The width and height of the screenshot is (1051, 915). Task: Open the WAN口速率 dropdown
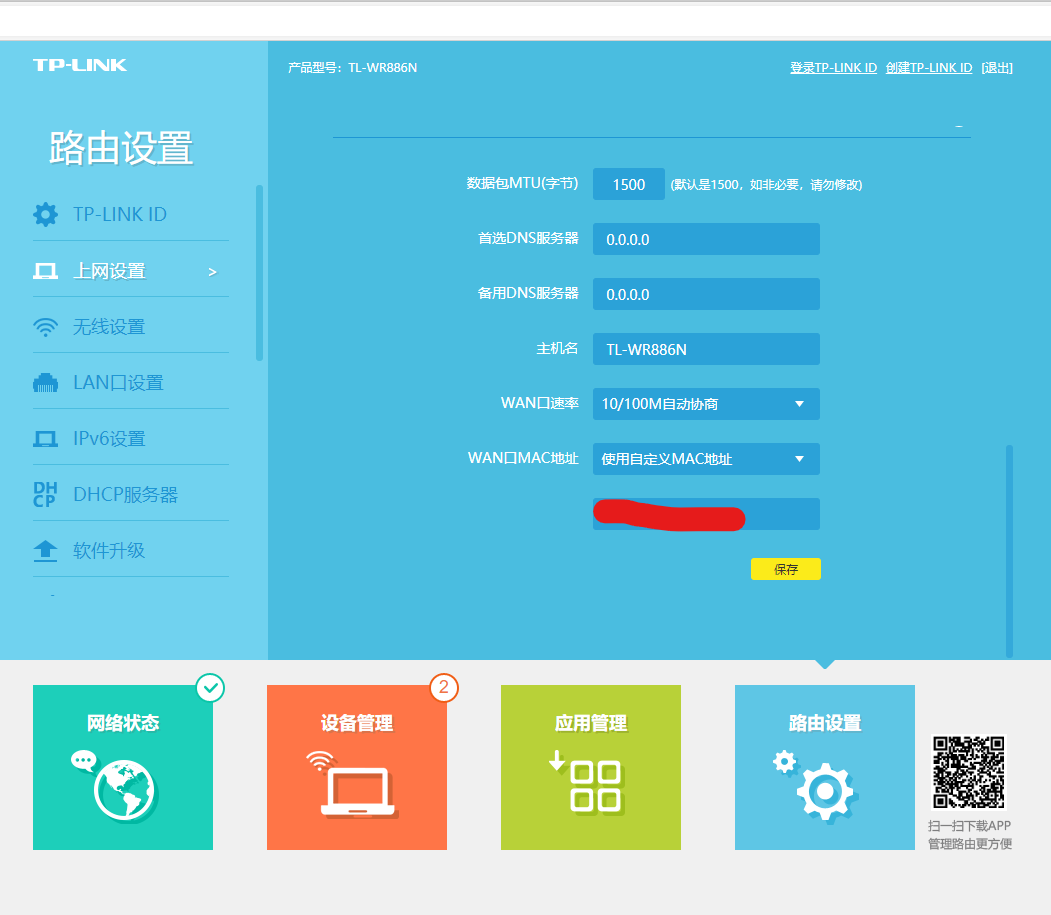[706, 404]
